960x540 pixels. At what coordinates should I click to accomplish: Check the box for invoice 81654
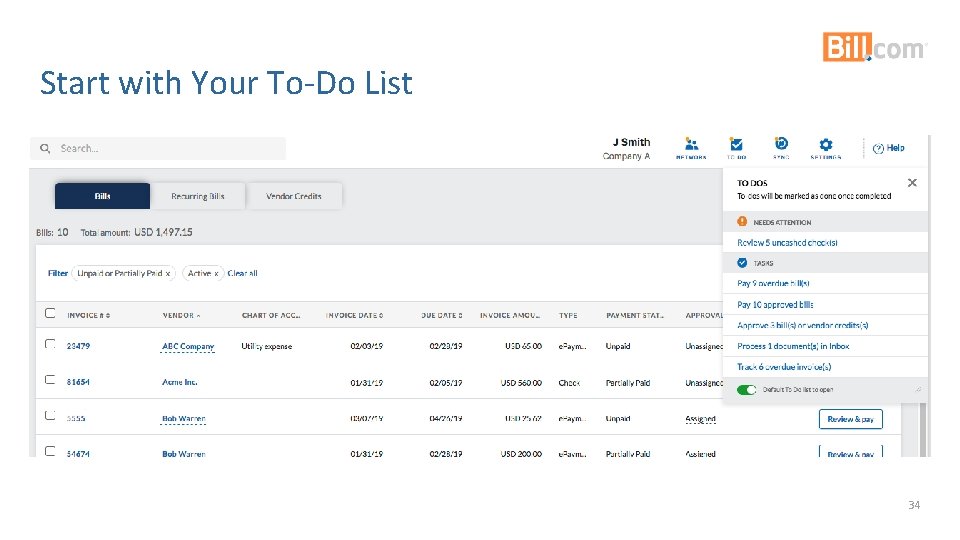coord(50,380)
